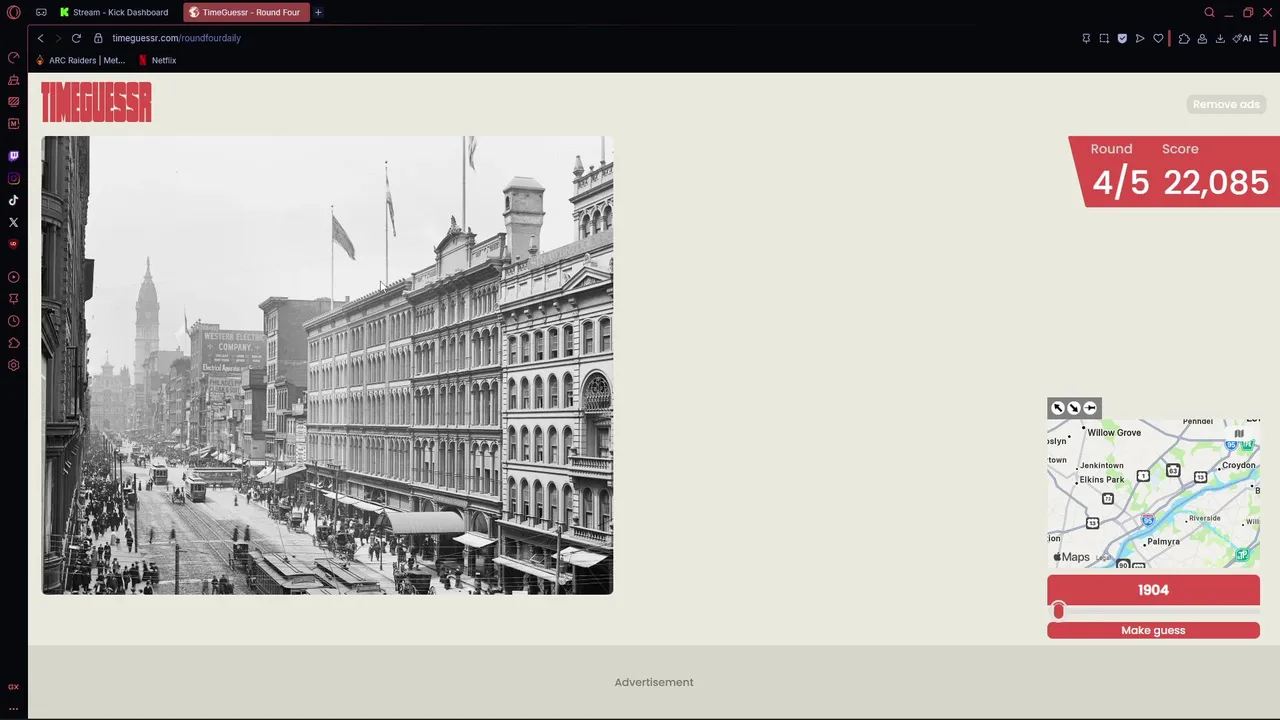This screenshot has height=720, width=1280.
Task: Click the Remove ads button
Action: point(1226,104)
